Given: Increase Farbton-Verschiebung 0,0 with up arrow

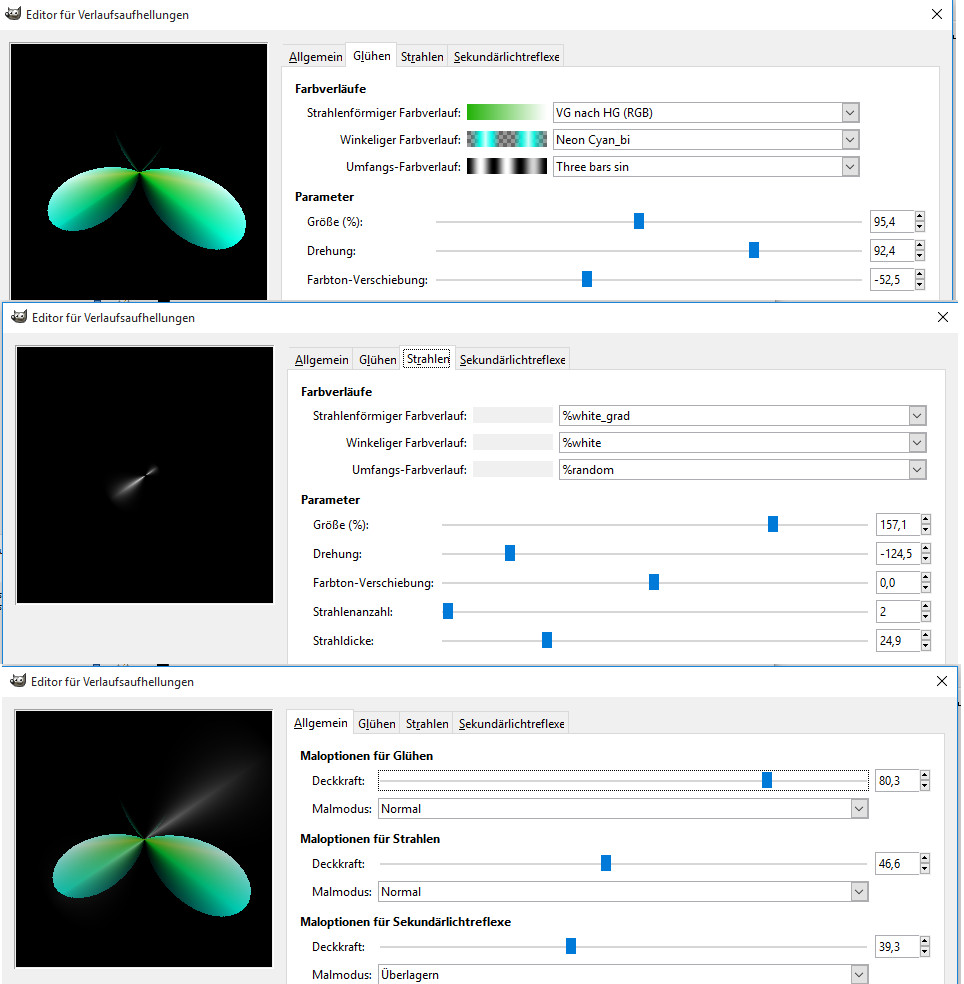Looking at the screenshot, I should (x=926, y=577).
